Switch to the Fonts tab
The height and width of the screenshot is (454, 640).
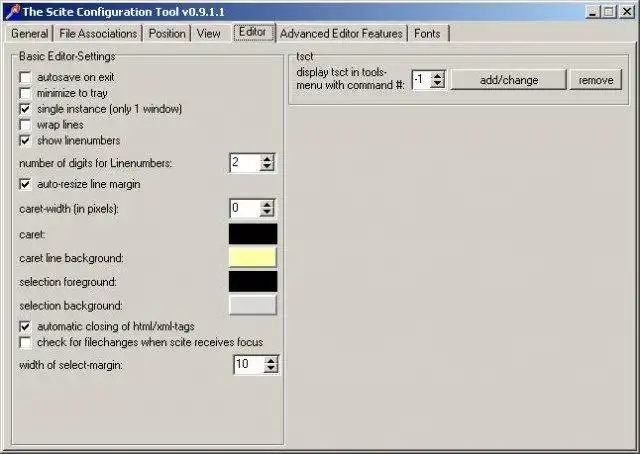click(x=427, y=33)
